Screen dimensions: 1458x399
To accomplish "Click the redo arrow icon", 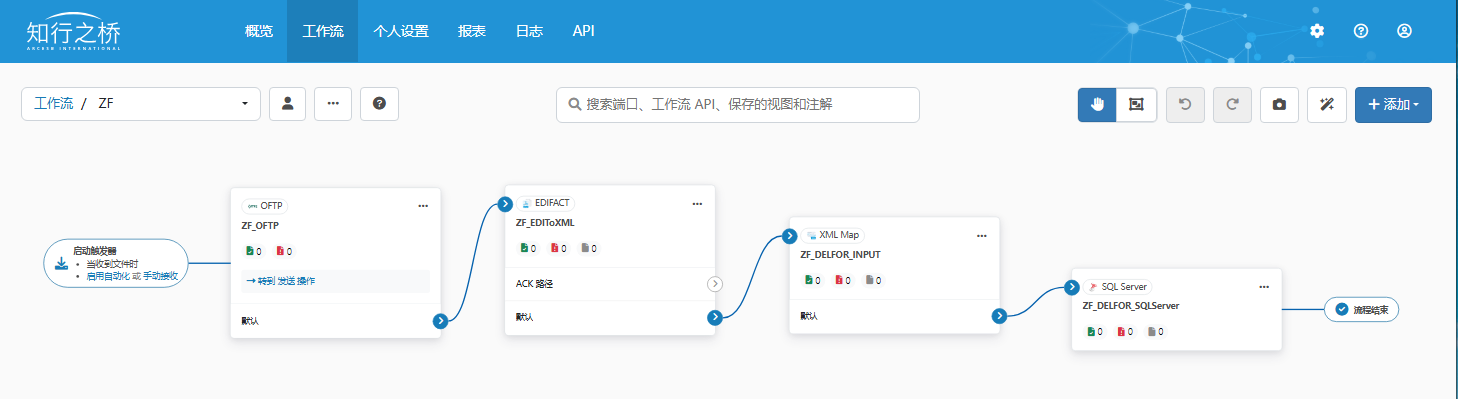I will 1232,104.
